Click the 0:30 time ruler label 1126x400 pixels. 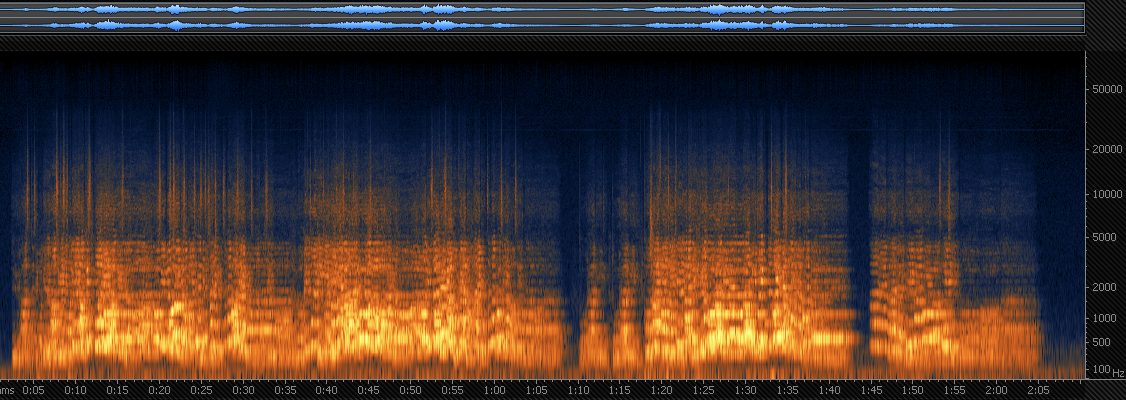point(243,390)
